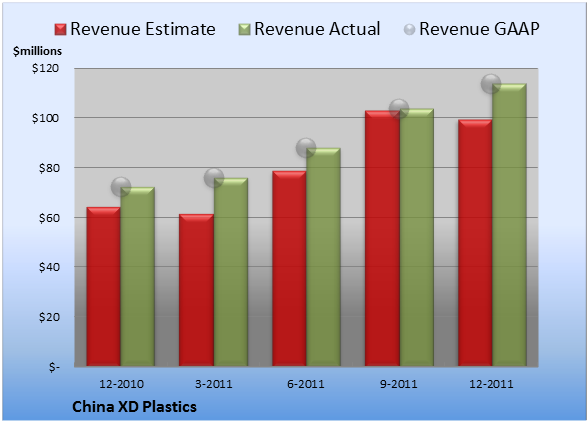The image size is (588, 422).
Task: Select the 'Revenue Estimate' legend label
Action: [x=143, y=29]
